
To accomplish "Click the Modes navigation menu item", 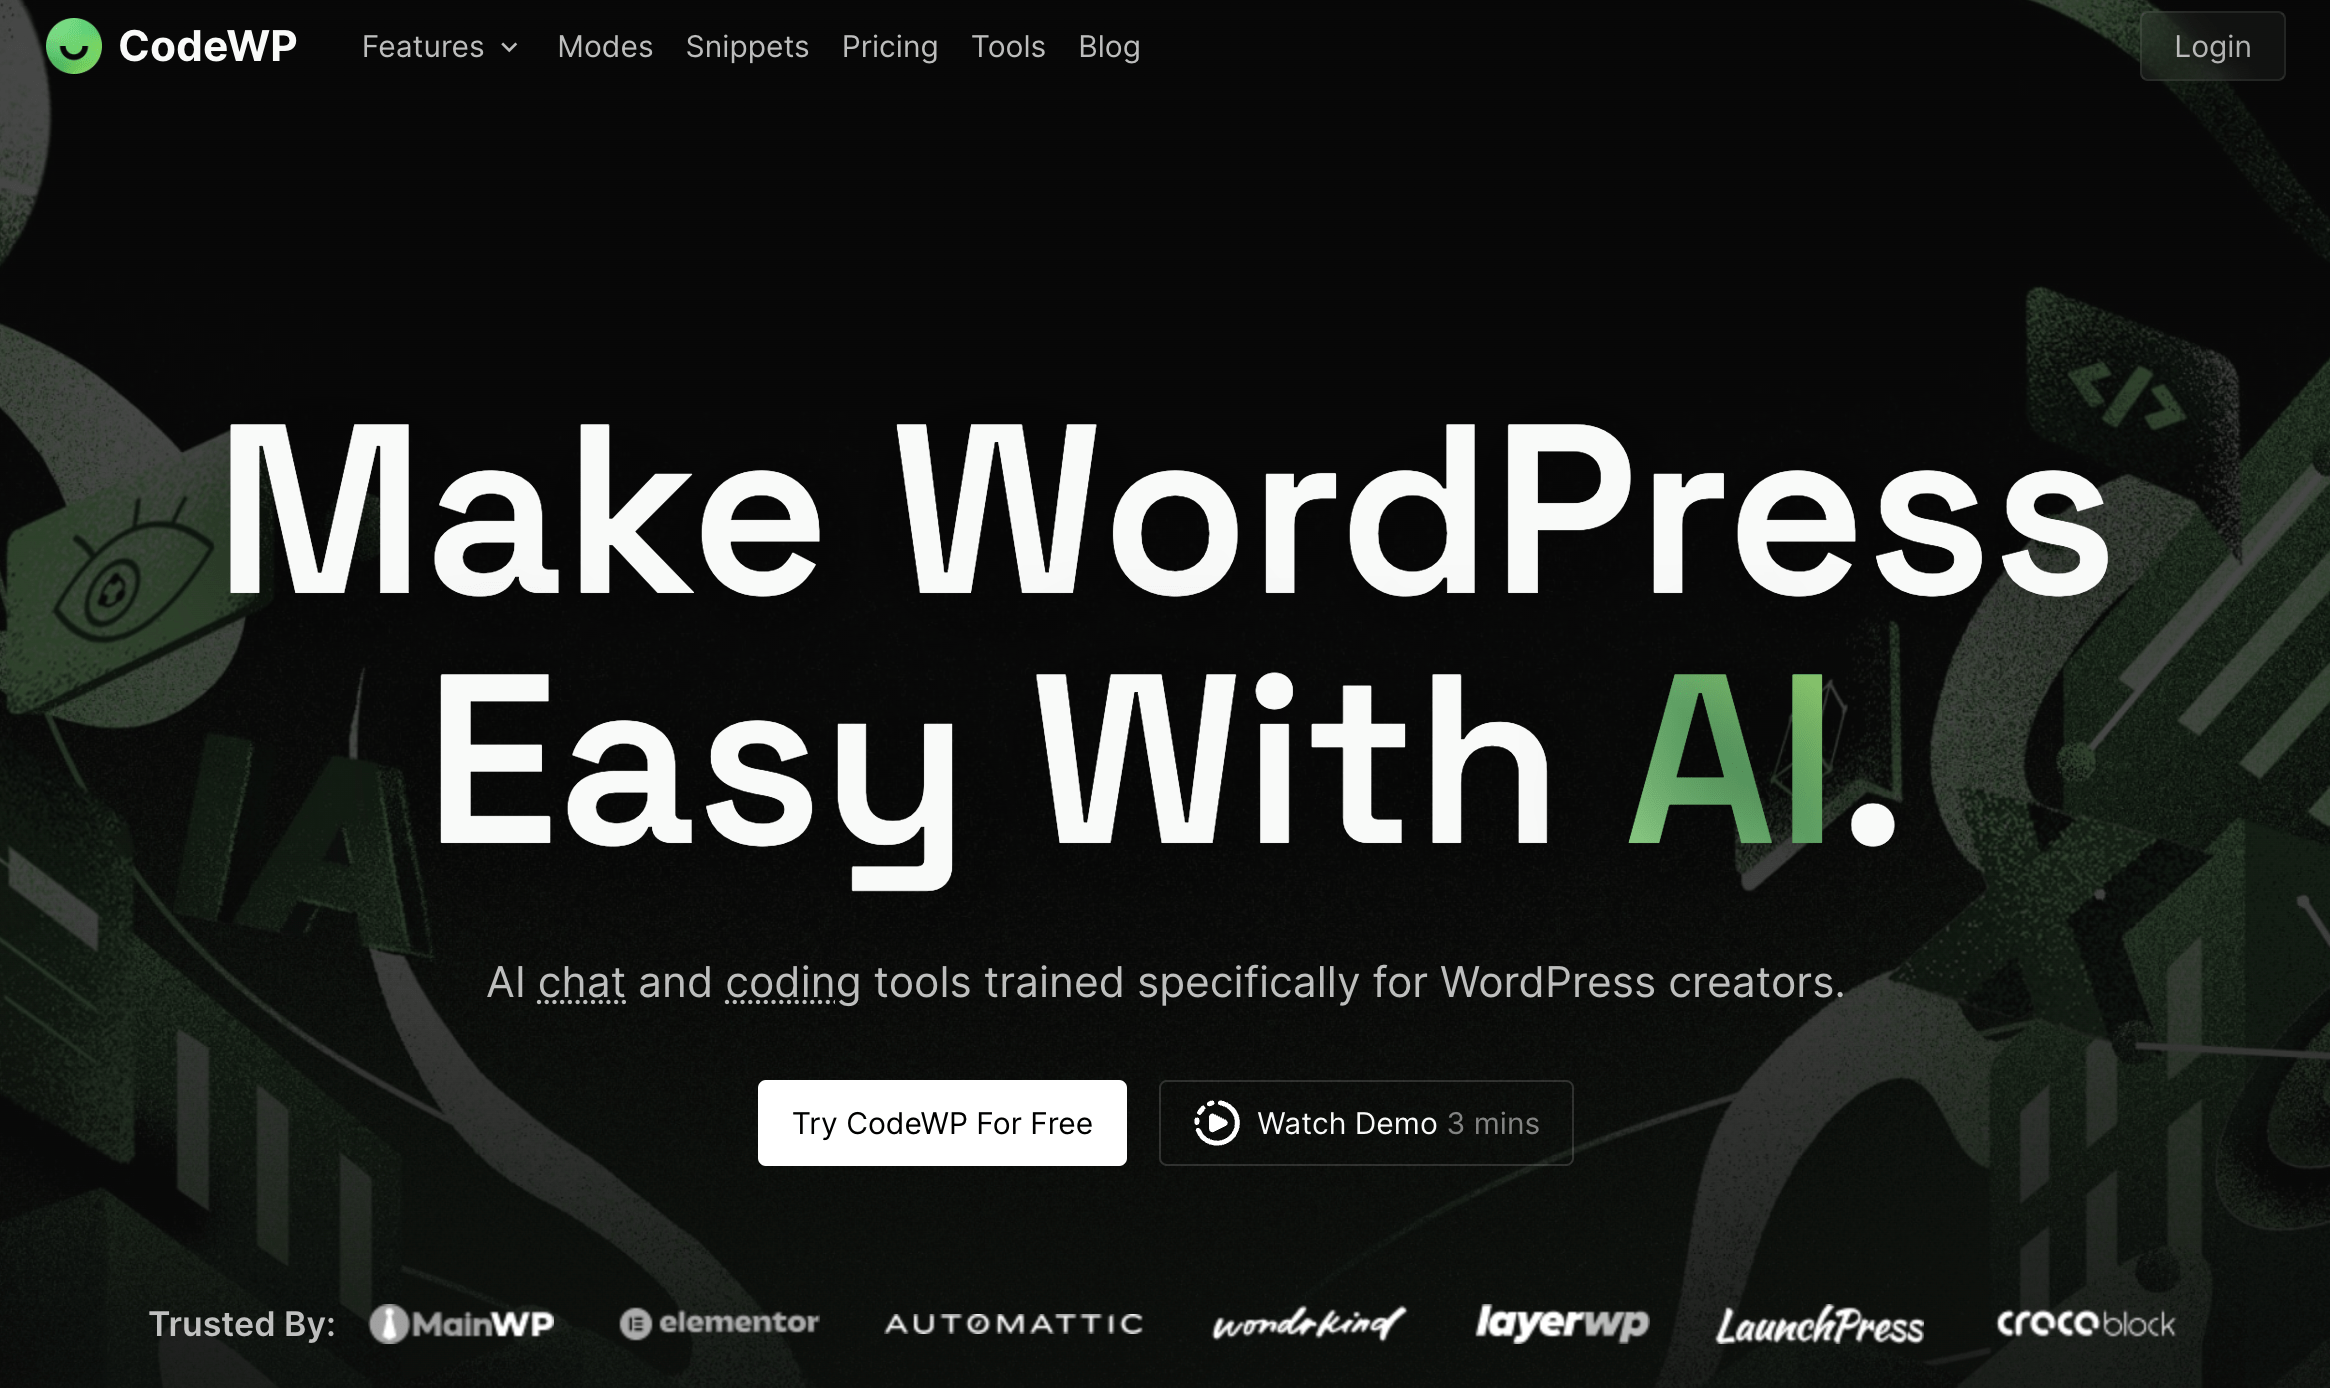I will coord(603,46).
